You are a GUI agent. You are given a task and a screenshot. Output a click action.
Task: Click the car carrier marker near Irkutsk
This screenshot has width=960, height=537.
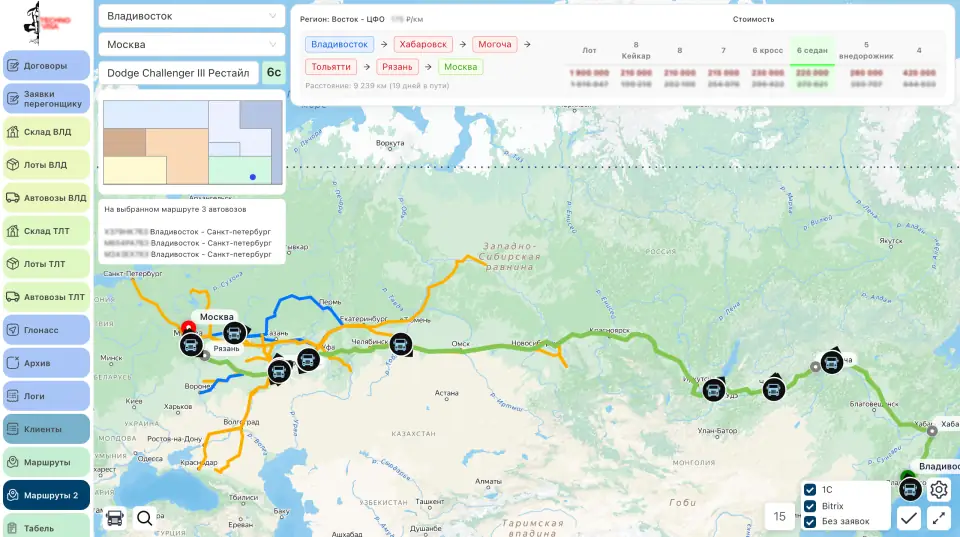713,389
